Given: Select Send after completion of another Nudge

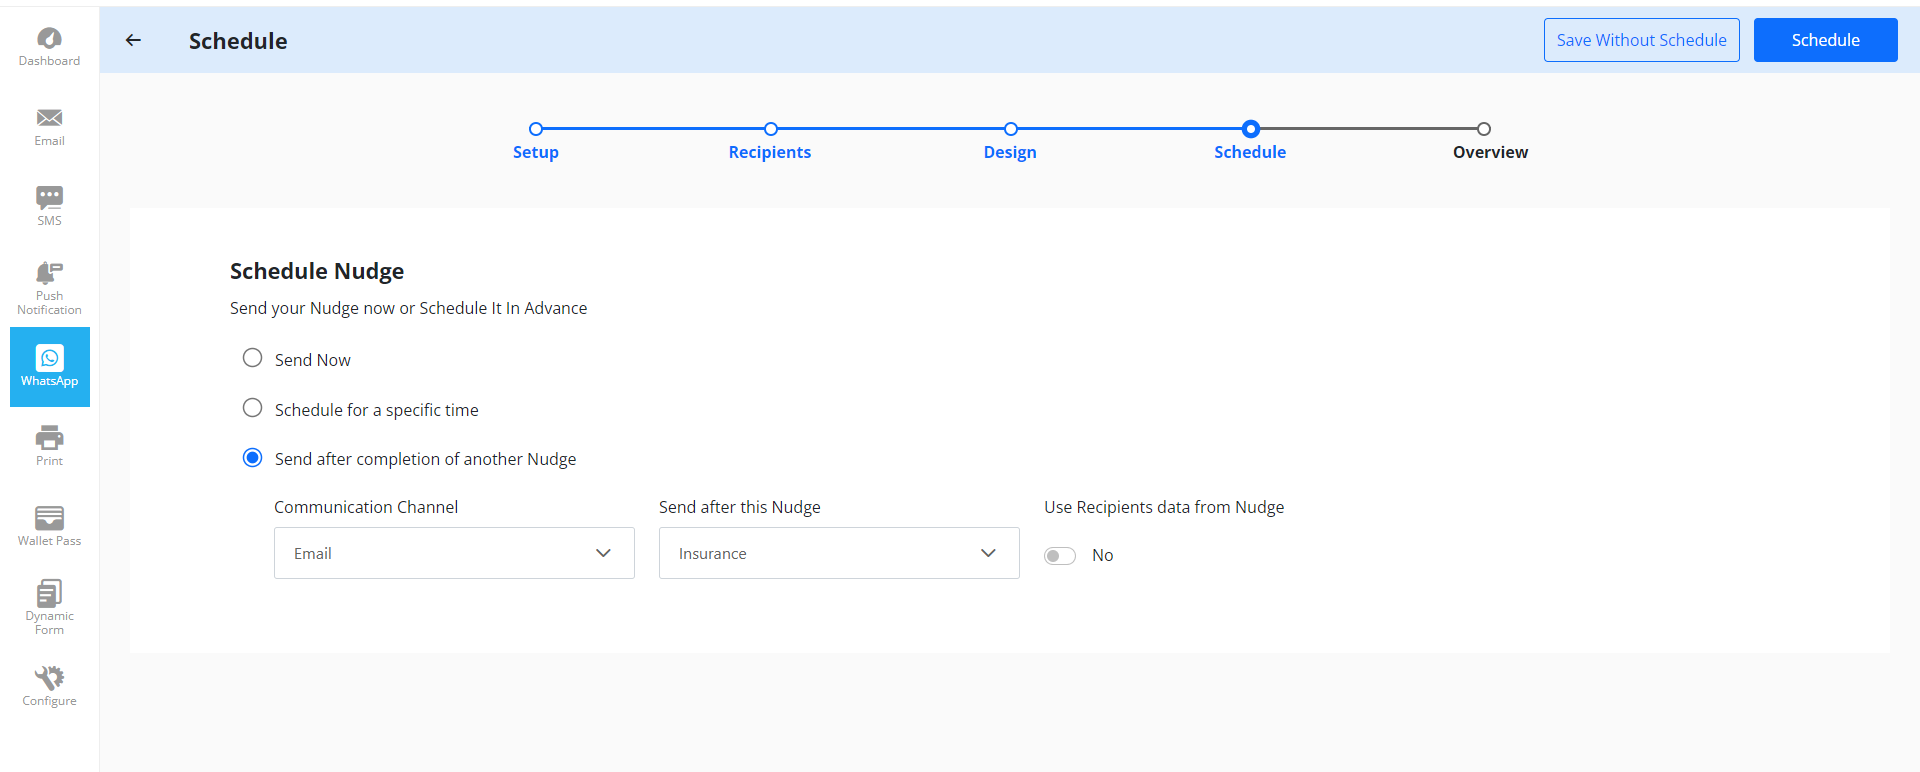Looking at the screenshot, I should tap(253, 457).
